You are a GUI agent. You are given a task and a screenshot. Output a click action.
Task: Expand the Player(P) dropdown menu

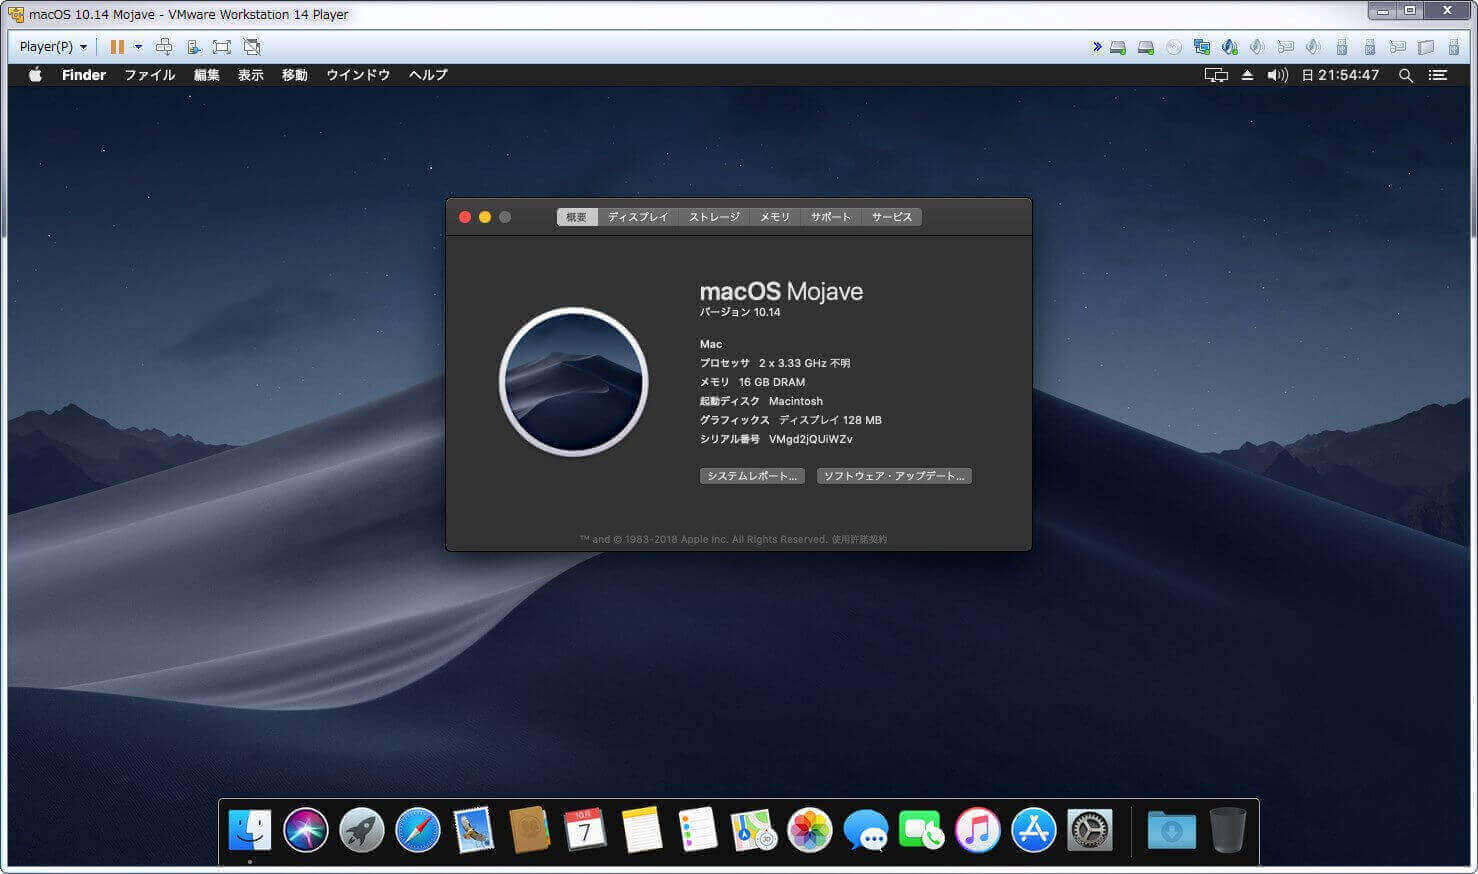53,47
